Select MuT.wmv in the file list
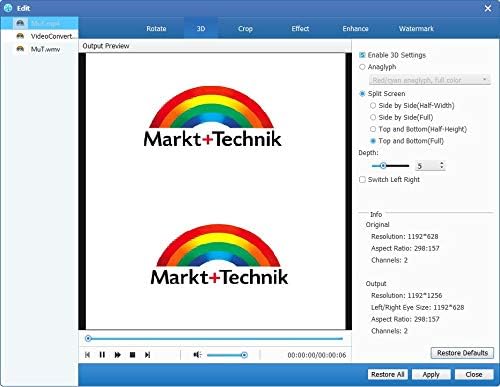The width and height of the screenshot is (500, 387). click(x=39, y=49)
